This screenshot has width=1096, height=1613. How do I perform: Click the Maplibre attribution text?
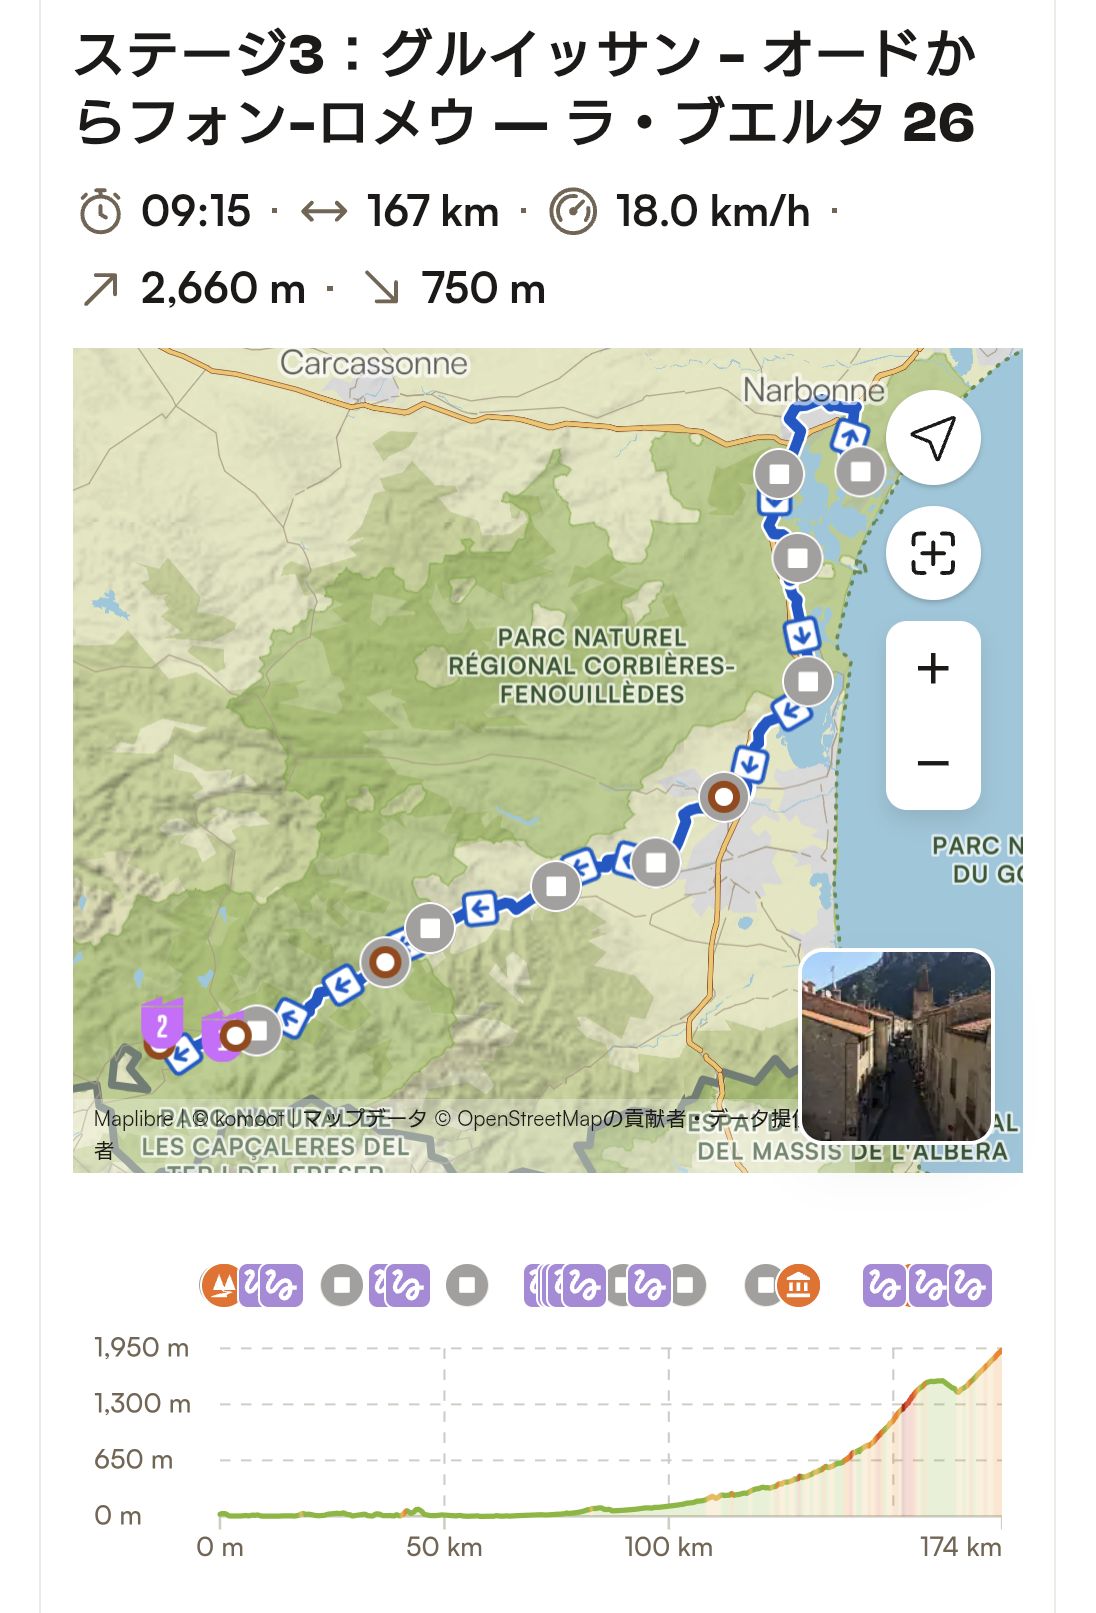click(133, 1118)
